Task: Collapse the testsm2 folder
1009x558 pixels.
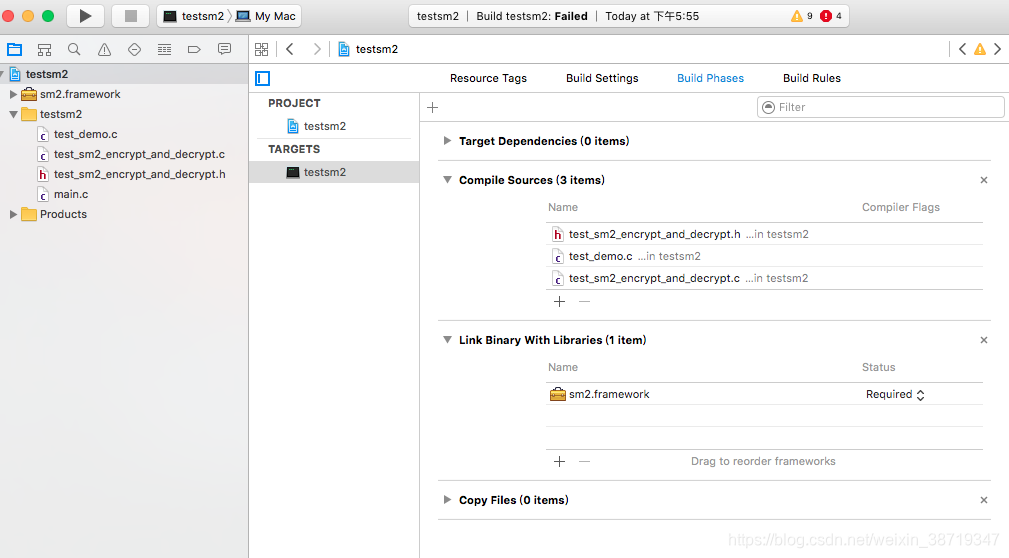Action: pos(13,114)
